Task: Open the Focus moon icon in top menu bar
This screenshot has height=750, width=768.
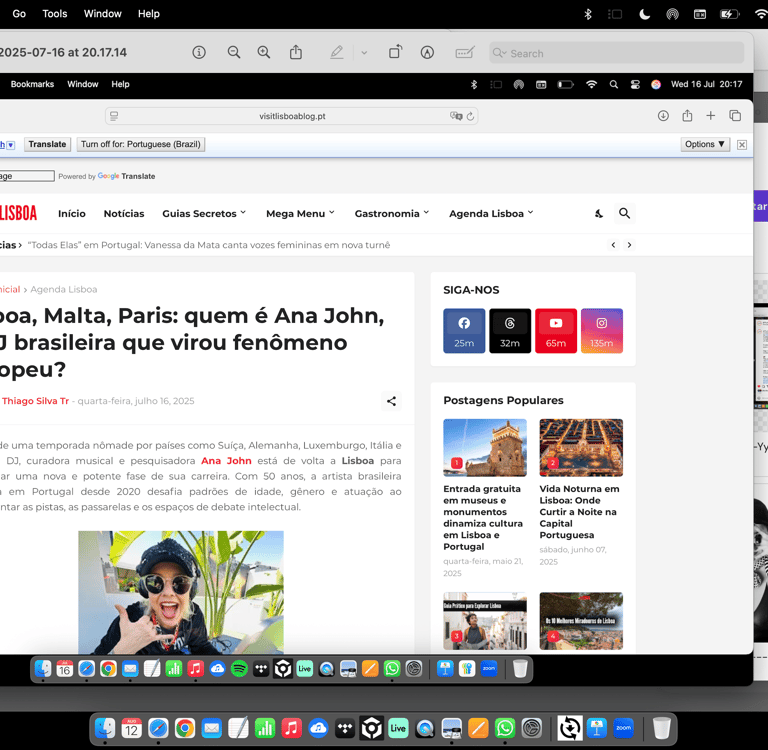Action: (x=645, y=14)
